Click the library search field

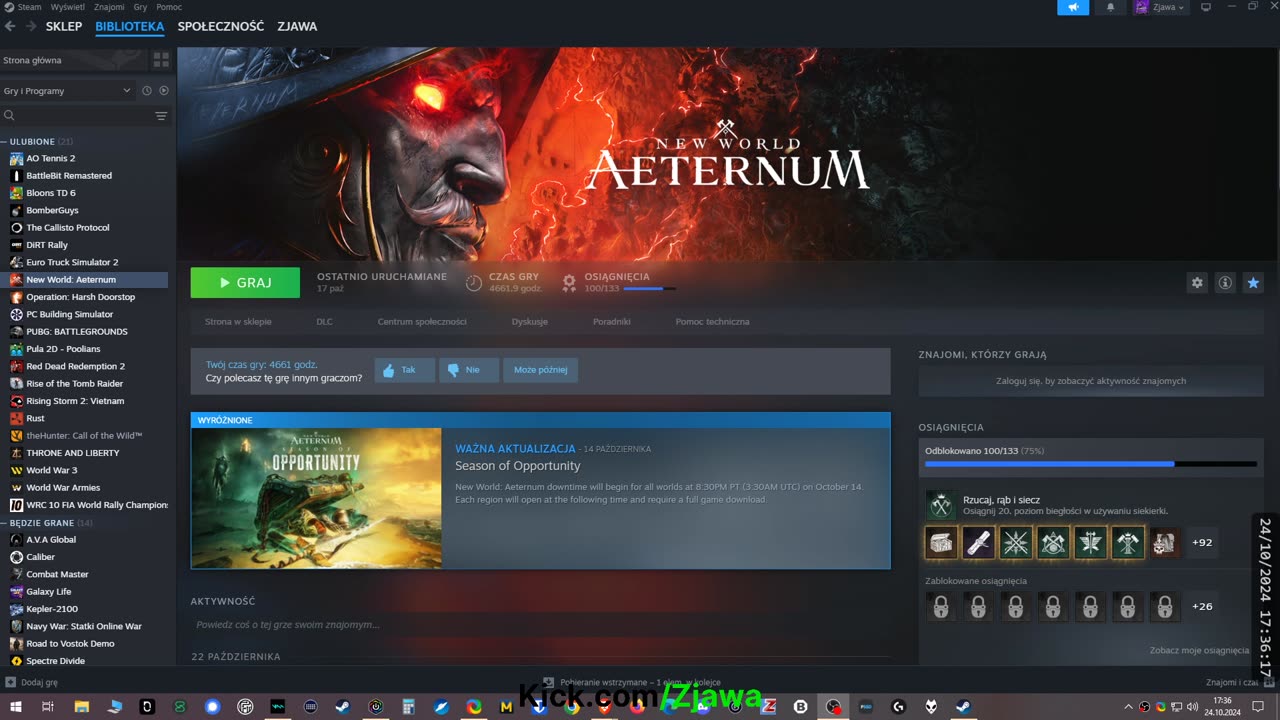[77, 116]
